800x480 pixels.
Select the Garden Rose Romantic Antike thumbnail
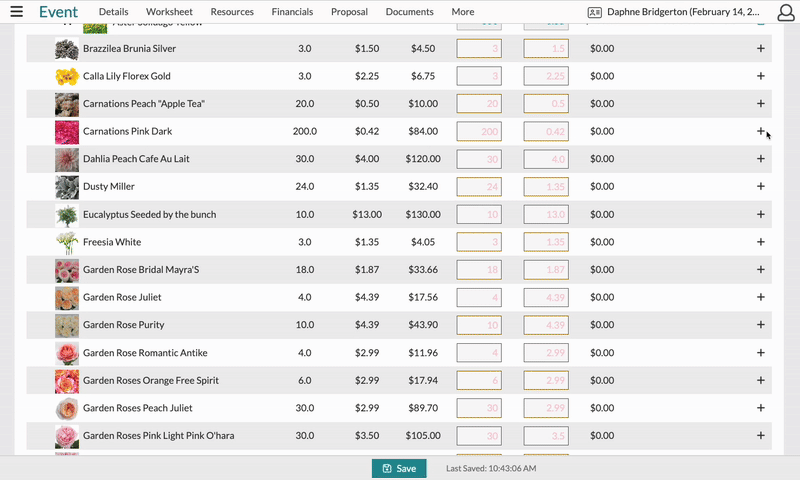pos(67,353)
